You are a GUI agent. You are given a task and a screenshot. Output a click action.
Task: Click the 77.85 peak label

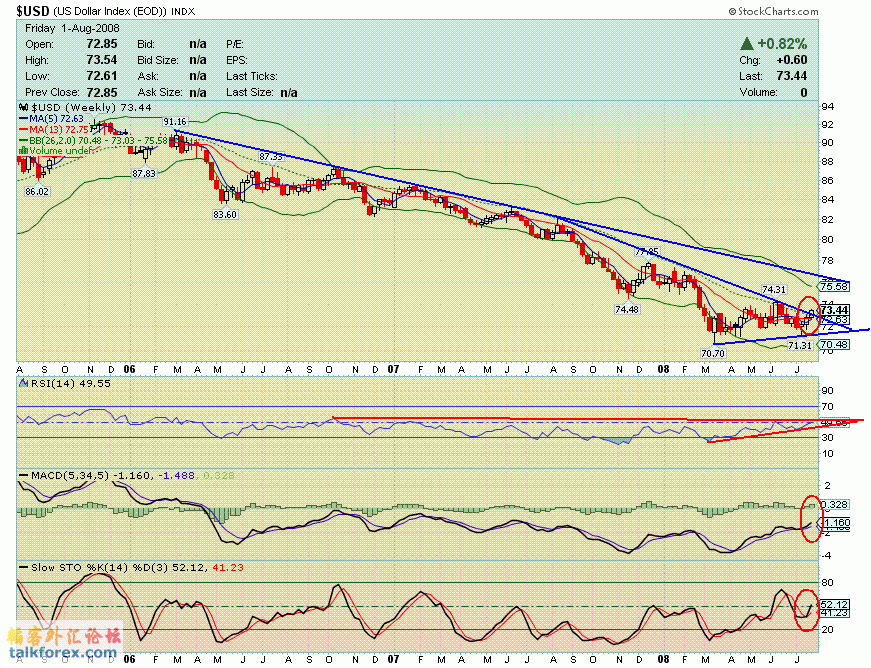click(647, 252)
